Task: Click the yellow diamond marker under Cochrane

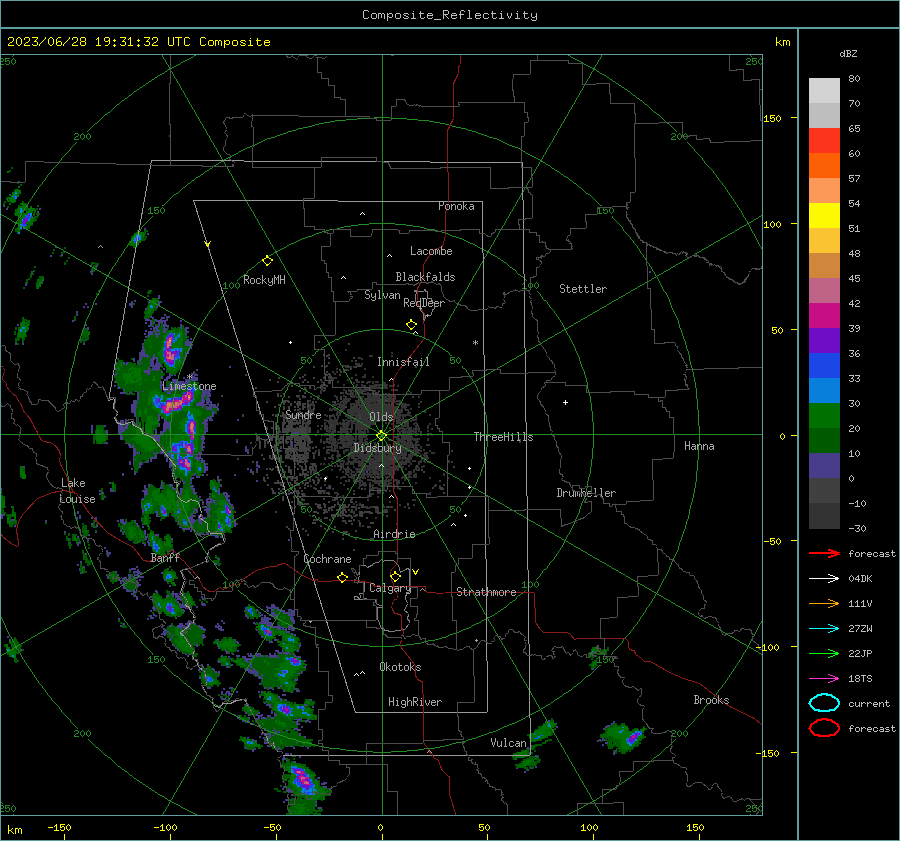Action: (342, 577)
